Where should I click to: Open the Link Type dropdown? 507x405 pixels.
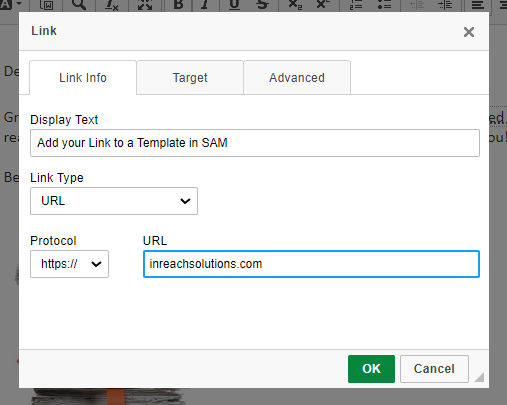[114, 201]
